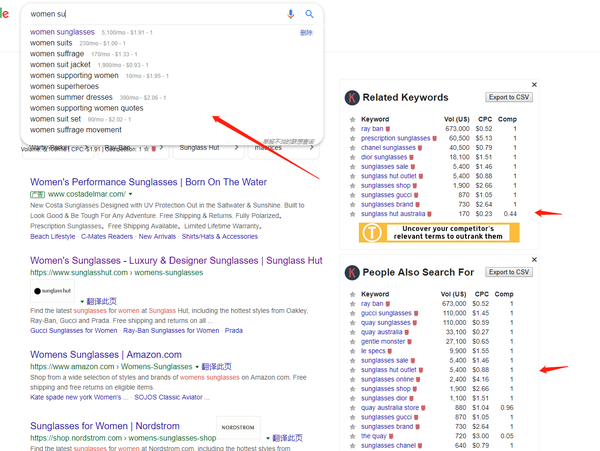Click Keywords Everywhere logo beside Related Keywords
The width and height of the screenshot is (600, 451).
(352, 98)
